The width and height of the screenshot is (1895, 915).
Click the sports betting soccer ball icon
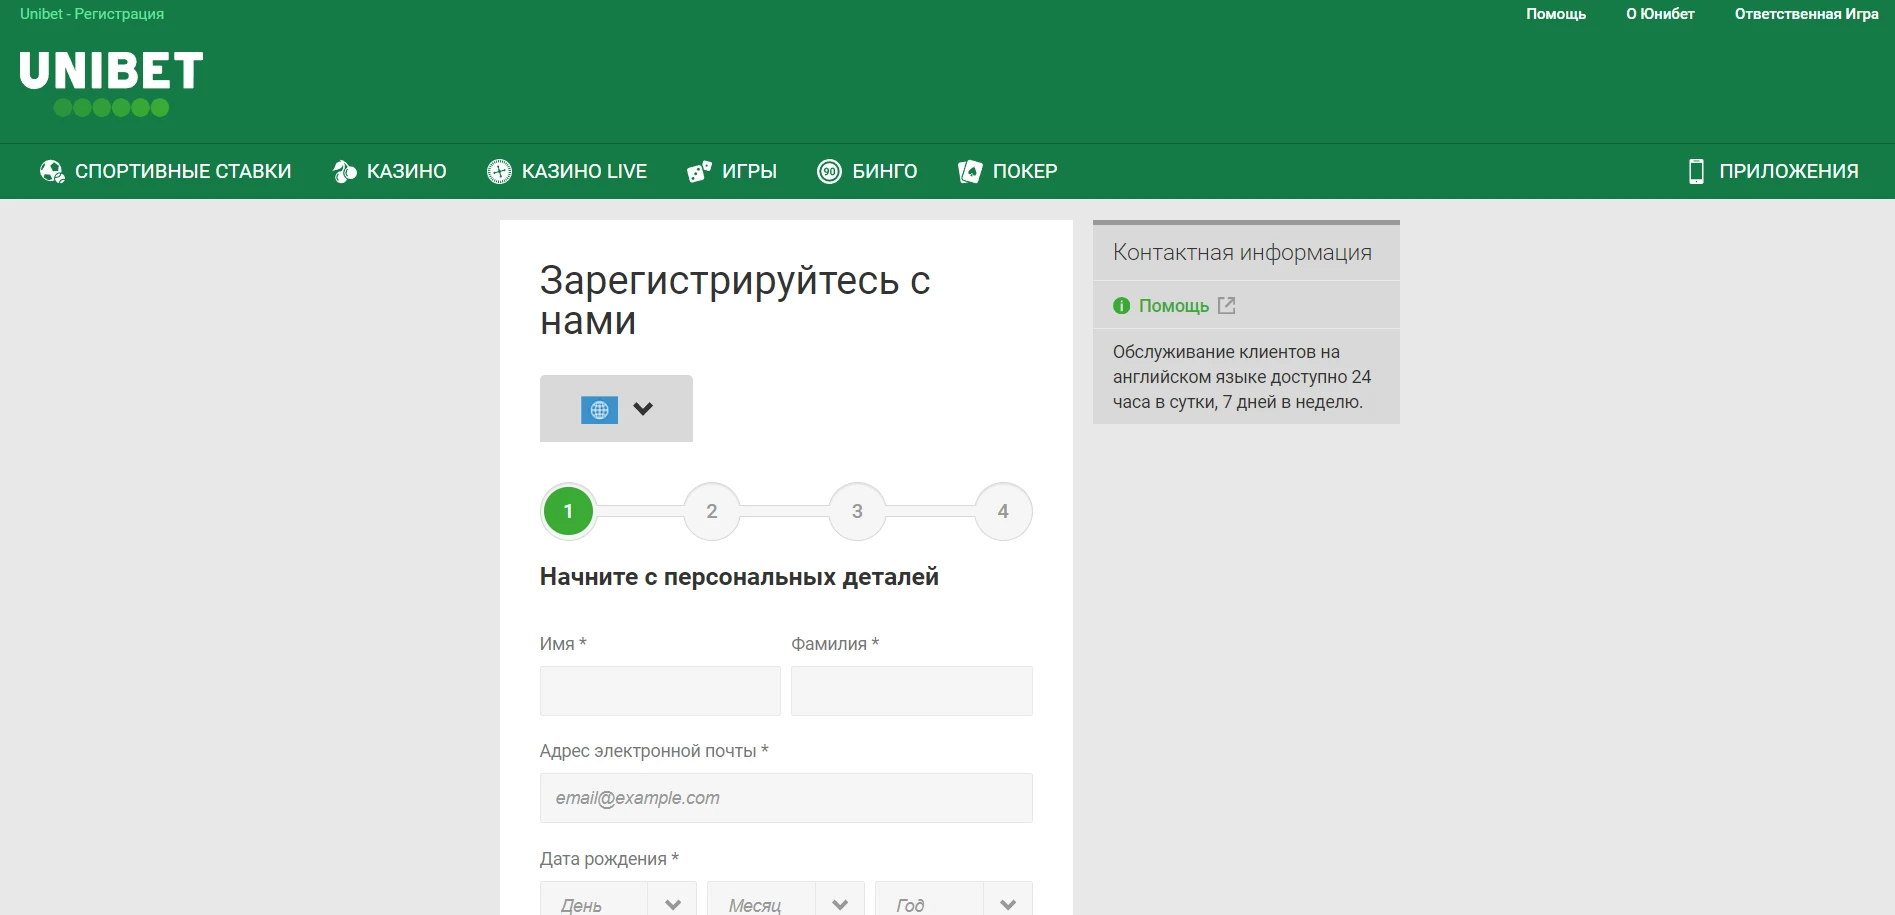click(x=52, y=172)
